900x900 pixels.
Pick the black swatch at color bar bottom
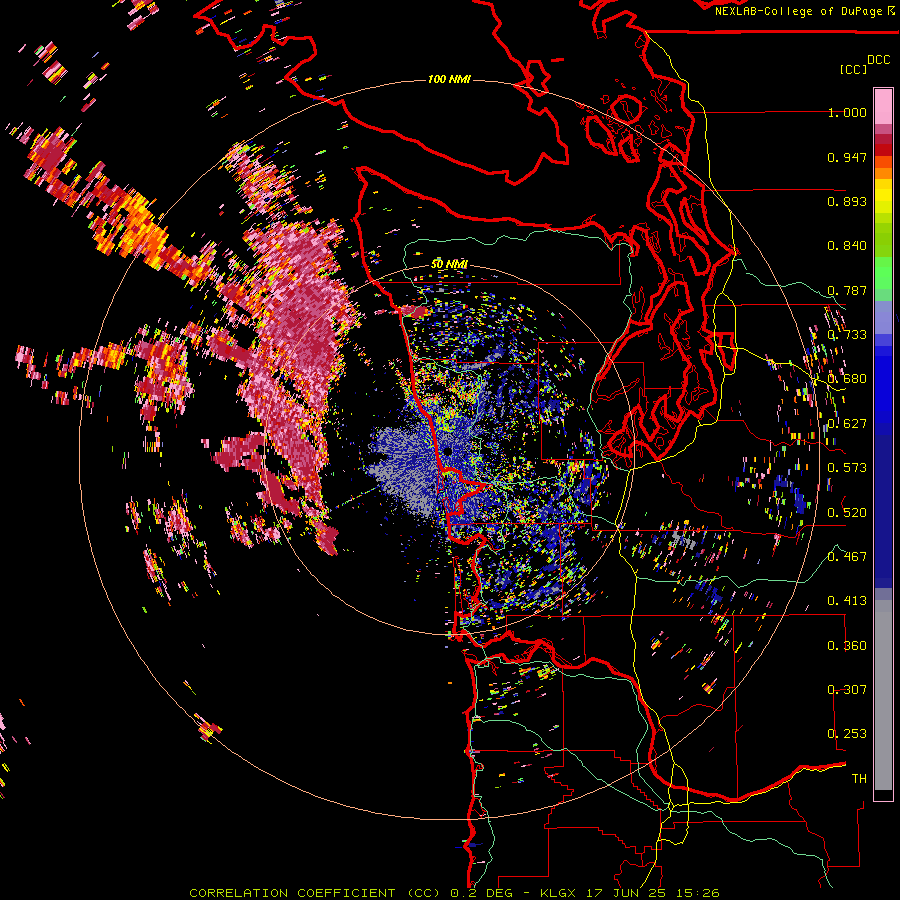coord(883,796)
